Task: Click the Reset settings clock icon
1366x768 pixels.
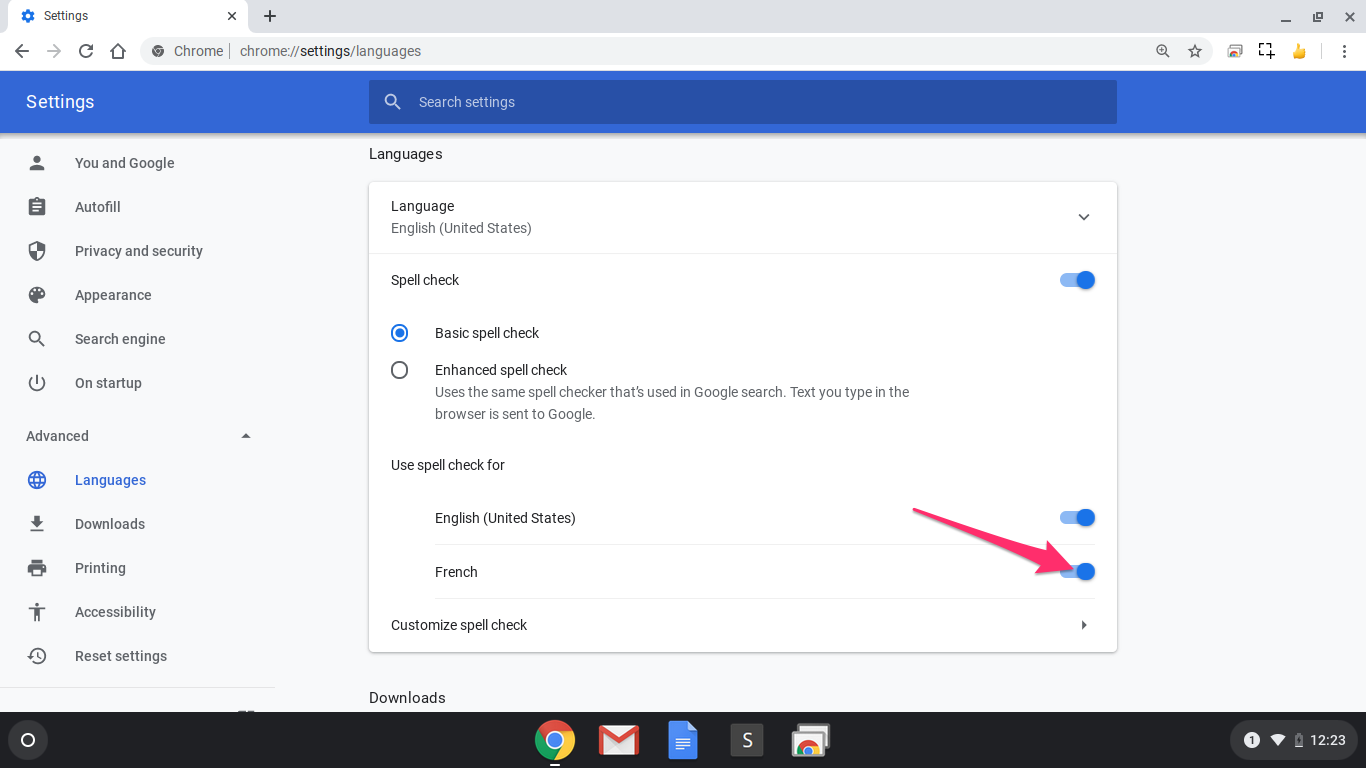Action: click(x=37, y=656)
